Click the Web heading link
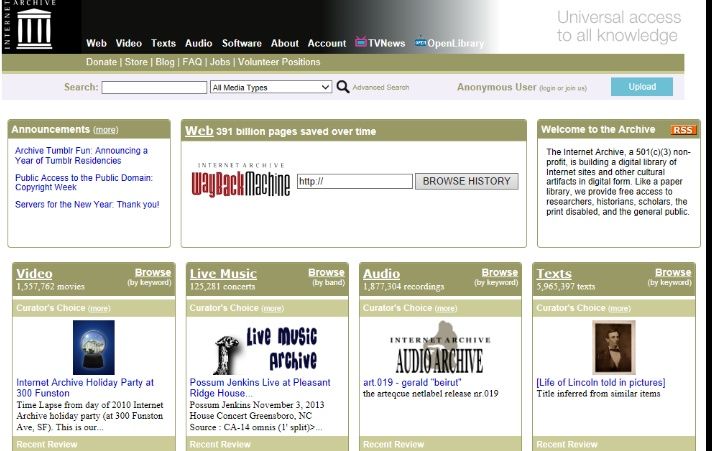 click(x=199, y=131)
